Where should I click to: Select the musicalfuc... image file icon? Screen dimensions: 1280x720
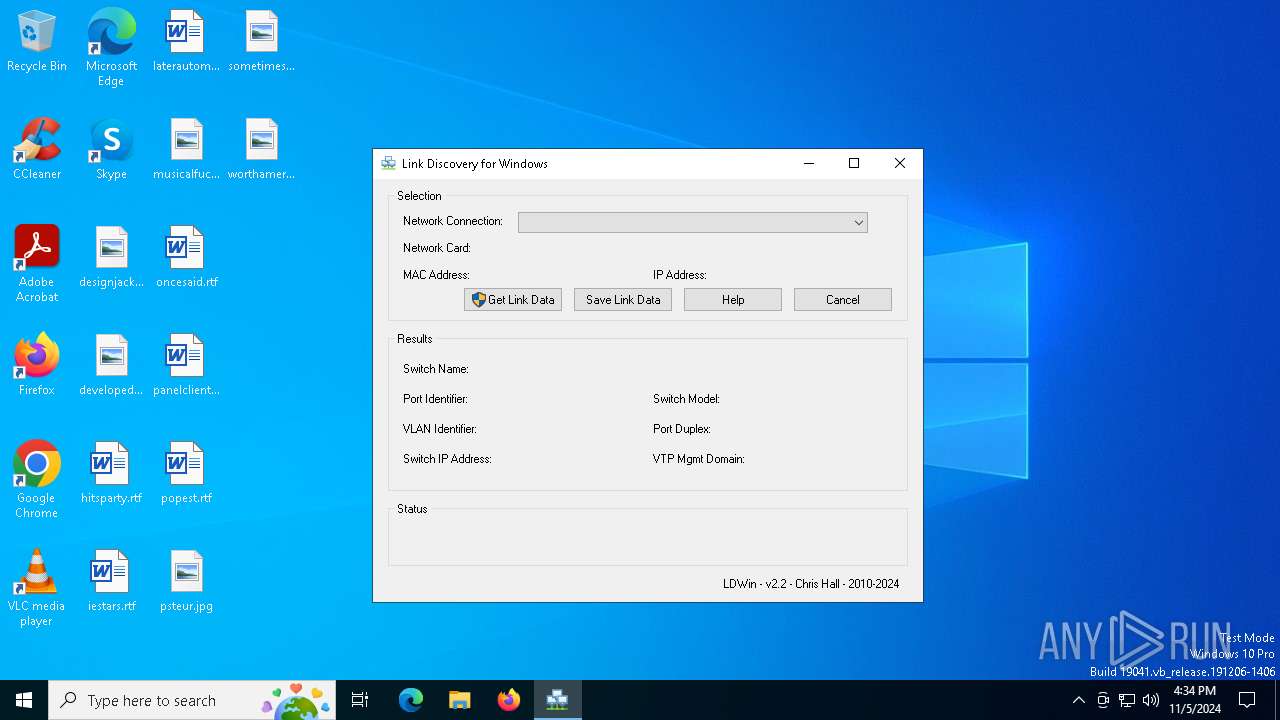tap(186, 150)
